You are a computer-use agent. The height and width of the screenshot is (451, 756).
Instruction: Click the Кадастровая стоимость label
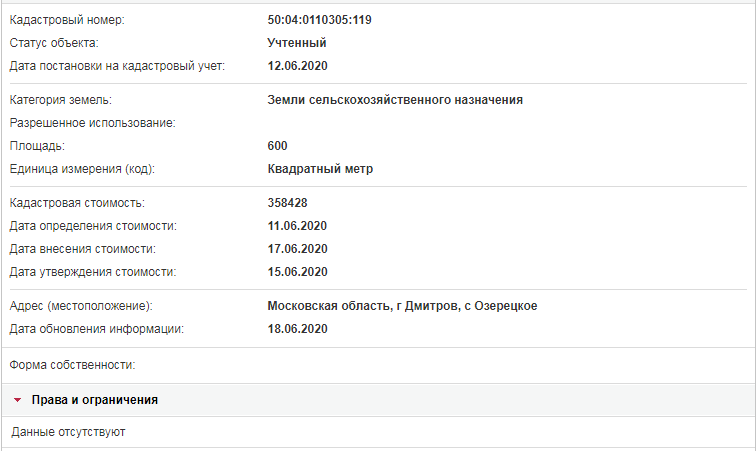point(77,203)
